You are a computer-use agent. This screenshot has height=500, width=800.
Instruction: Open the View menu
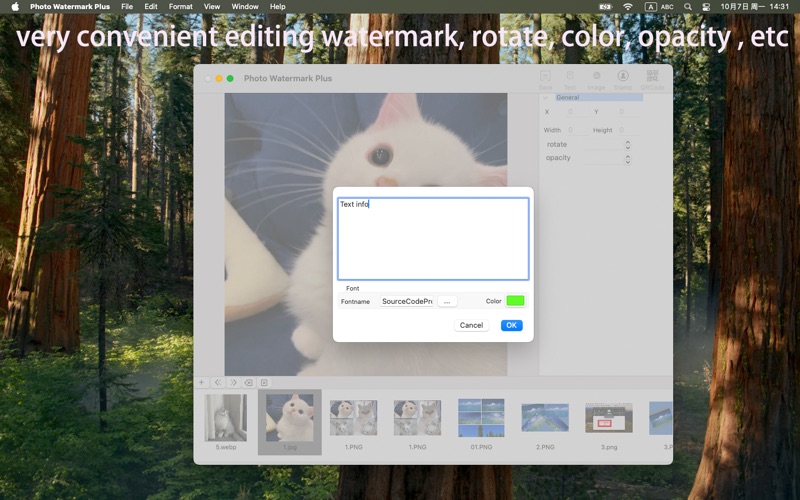point(212,7)
